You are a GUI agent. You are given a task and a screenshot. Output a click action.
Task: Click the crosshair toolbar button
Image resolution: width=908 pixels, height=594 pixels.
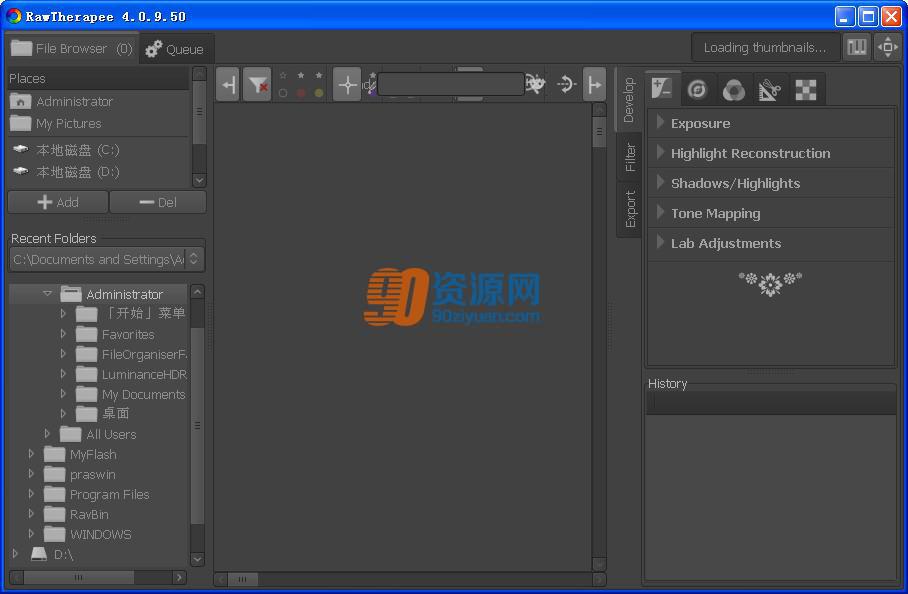347,85
